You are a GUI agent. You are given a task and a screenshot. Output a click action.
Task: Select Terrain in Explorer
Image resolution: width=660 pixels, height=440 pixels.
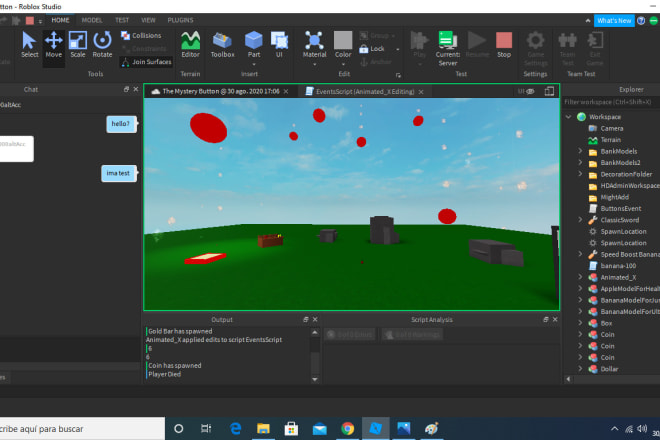pyautogui.click(x=610, y=140)
